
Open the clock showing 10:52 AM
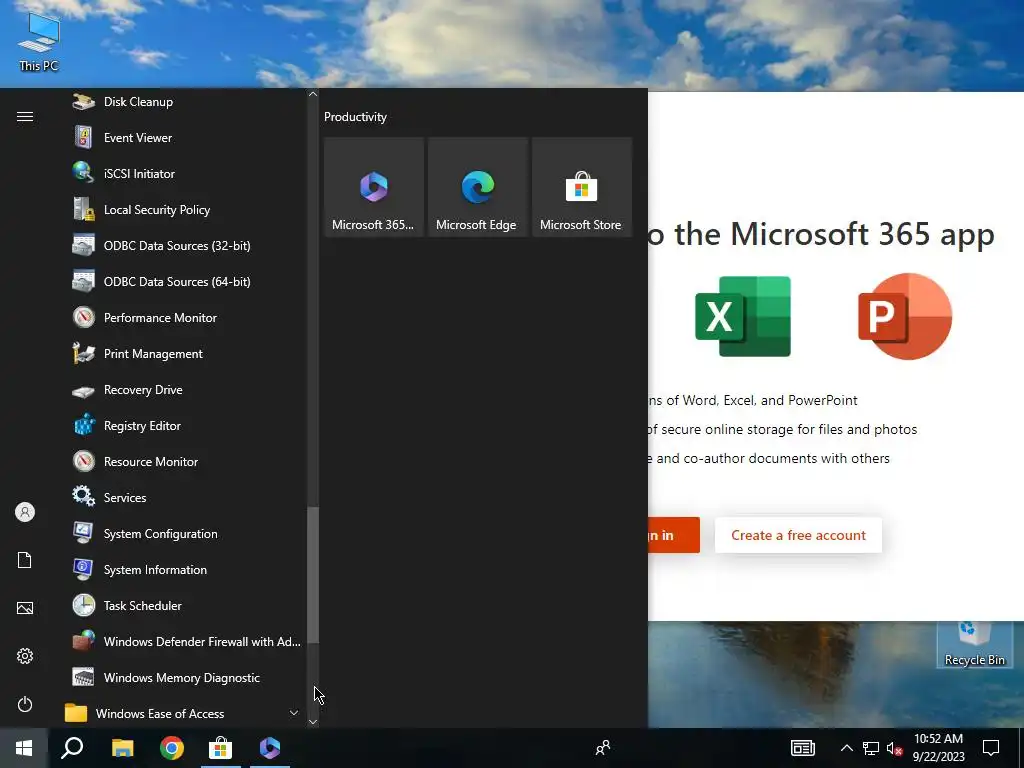tap(938, 748)
